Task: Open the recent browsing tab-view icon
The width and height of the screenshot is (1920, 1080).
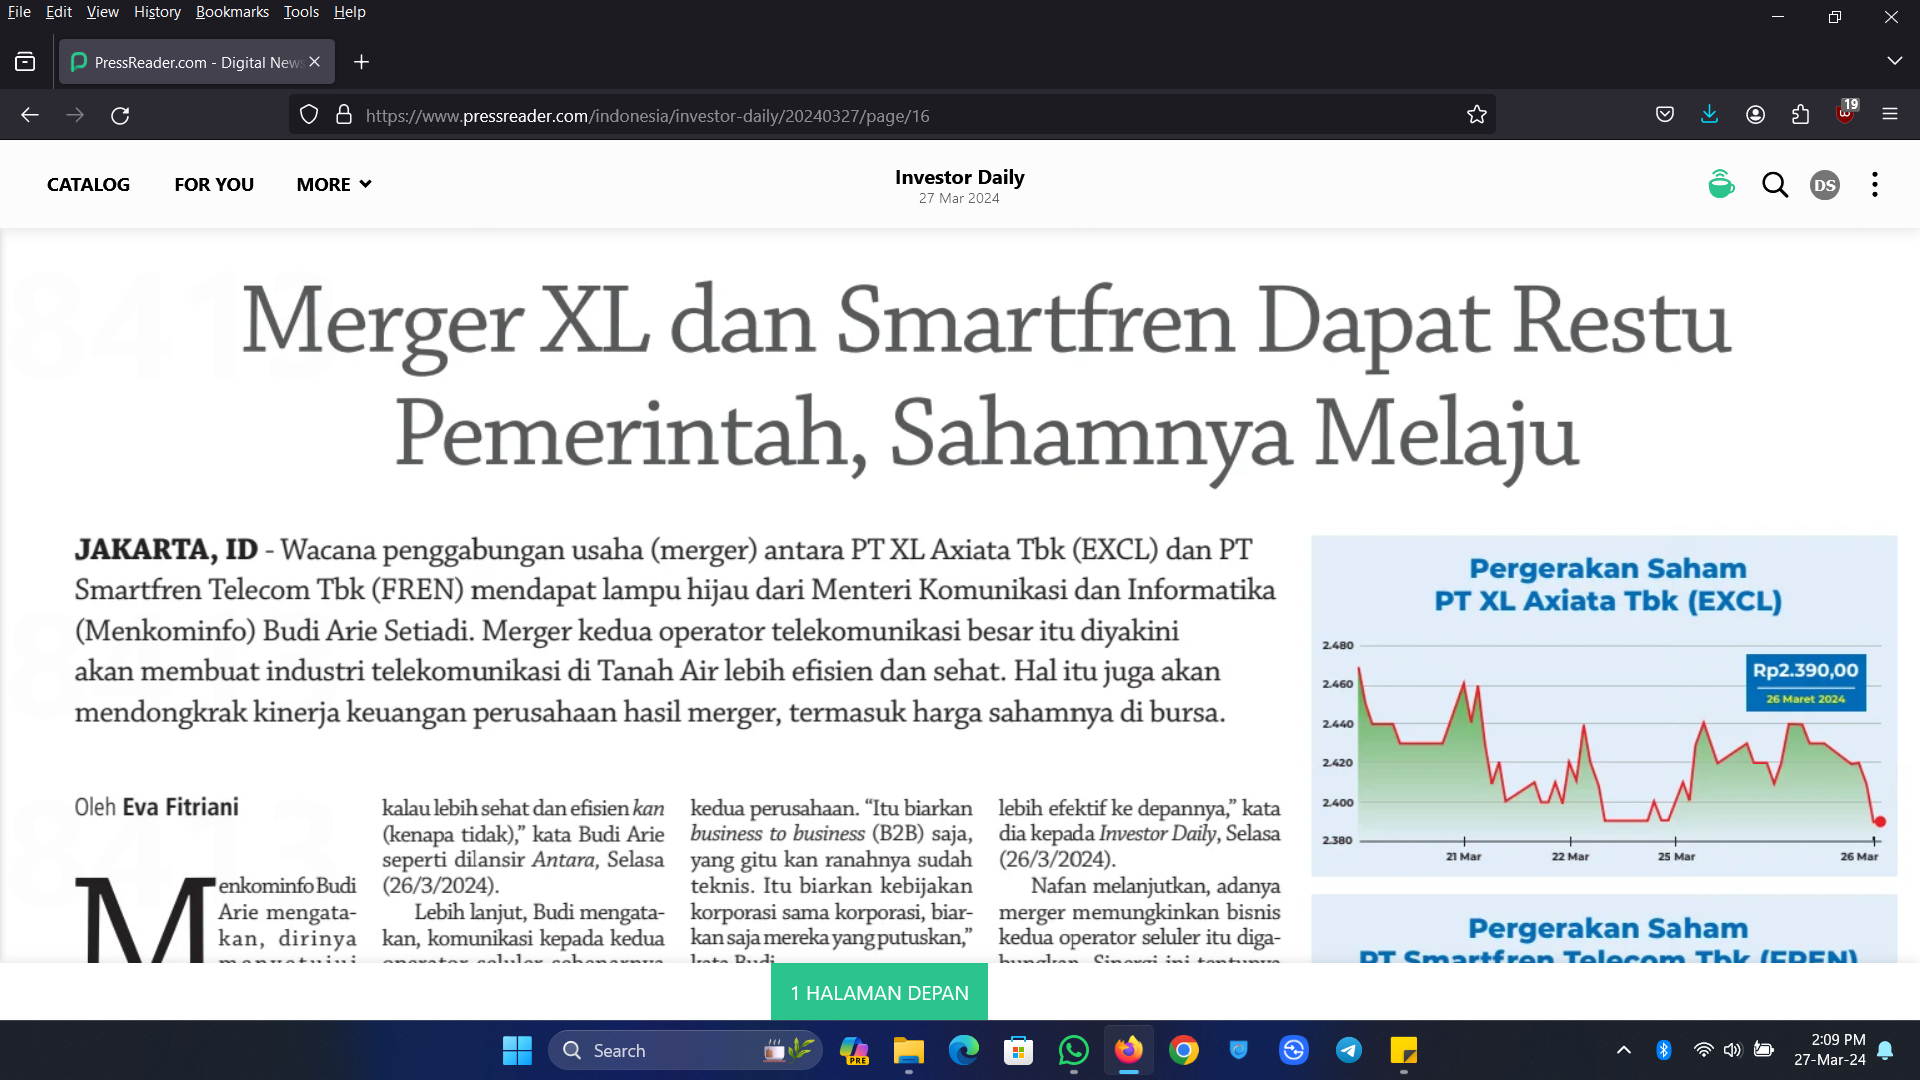Action: click(x=25, y=62)
